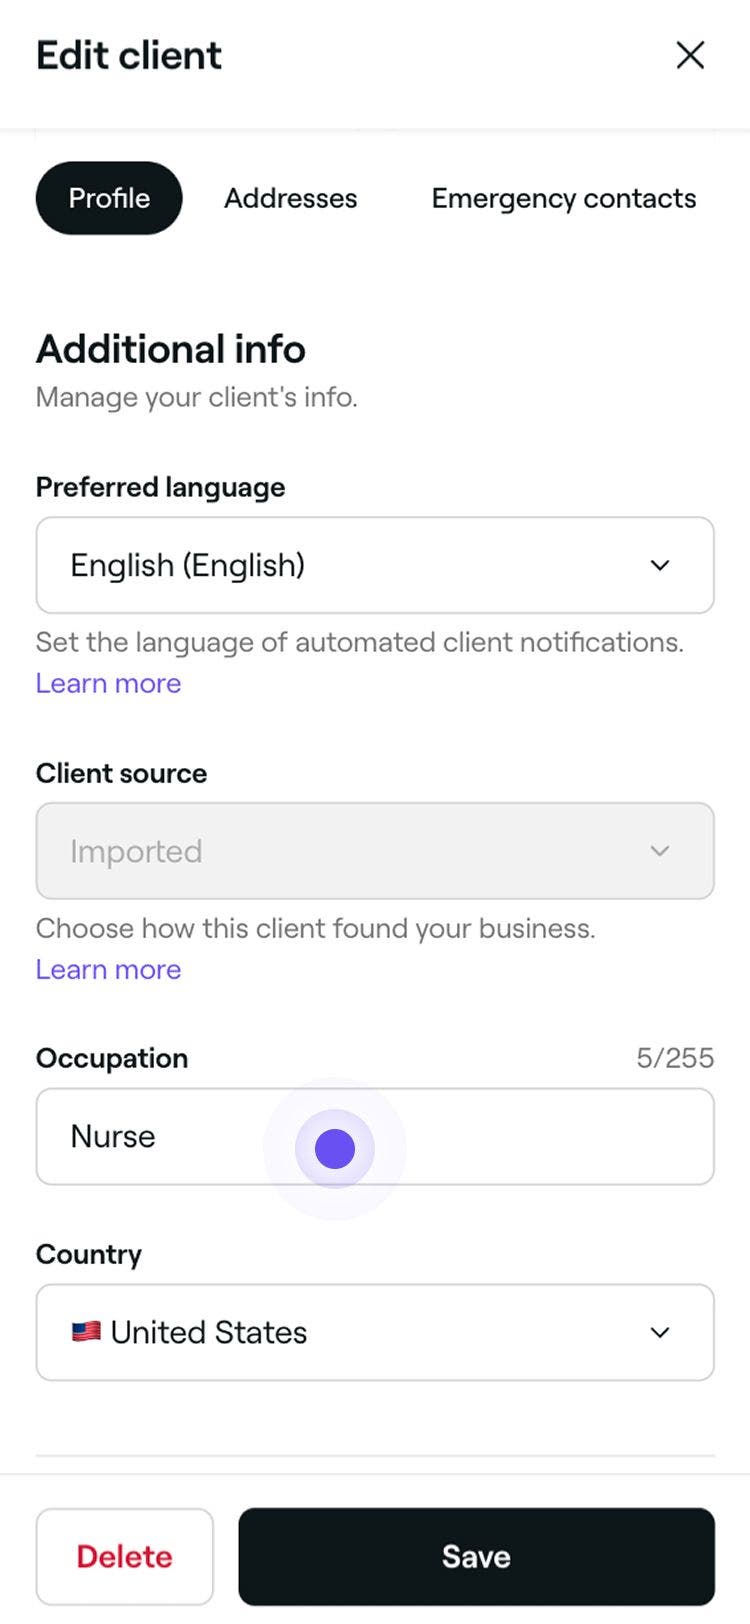Screen dimensions: 750x1624
Task: Click the Occupation character counter 5/255
Action: (675, 1058)
